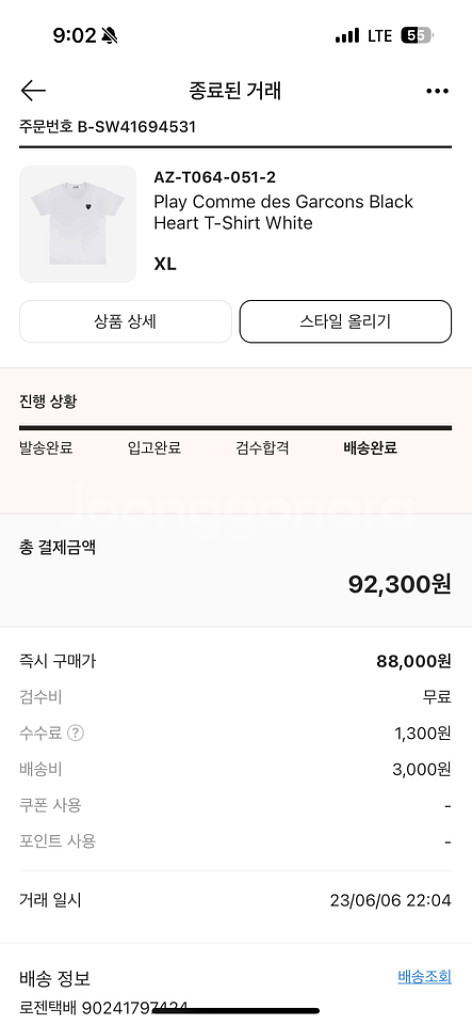
Task: Tap the 상품 상세 button
Action: 125,321
